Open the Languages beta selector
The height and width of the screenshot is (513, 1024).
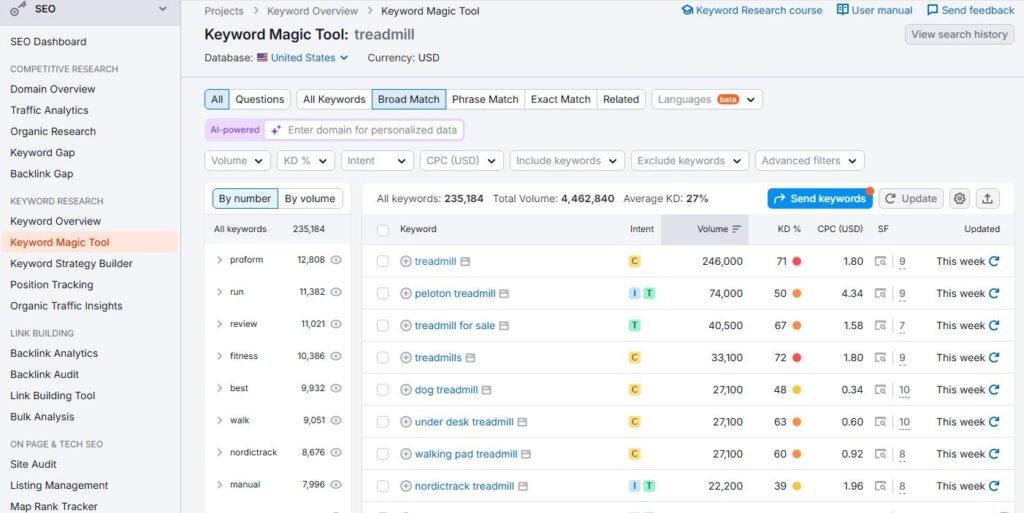(707, 99)
